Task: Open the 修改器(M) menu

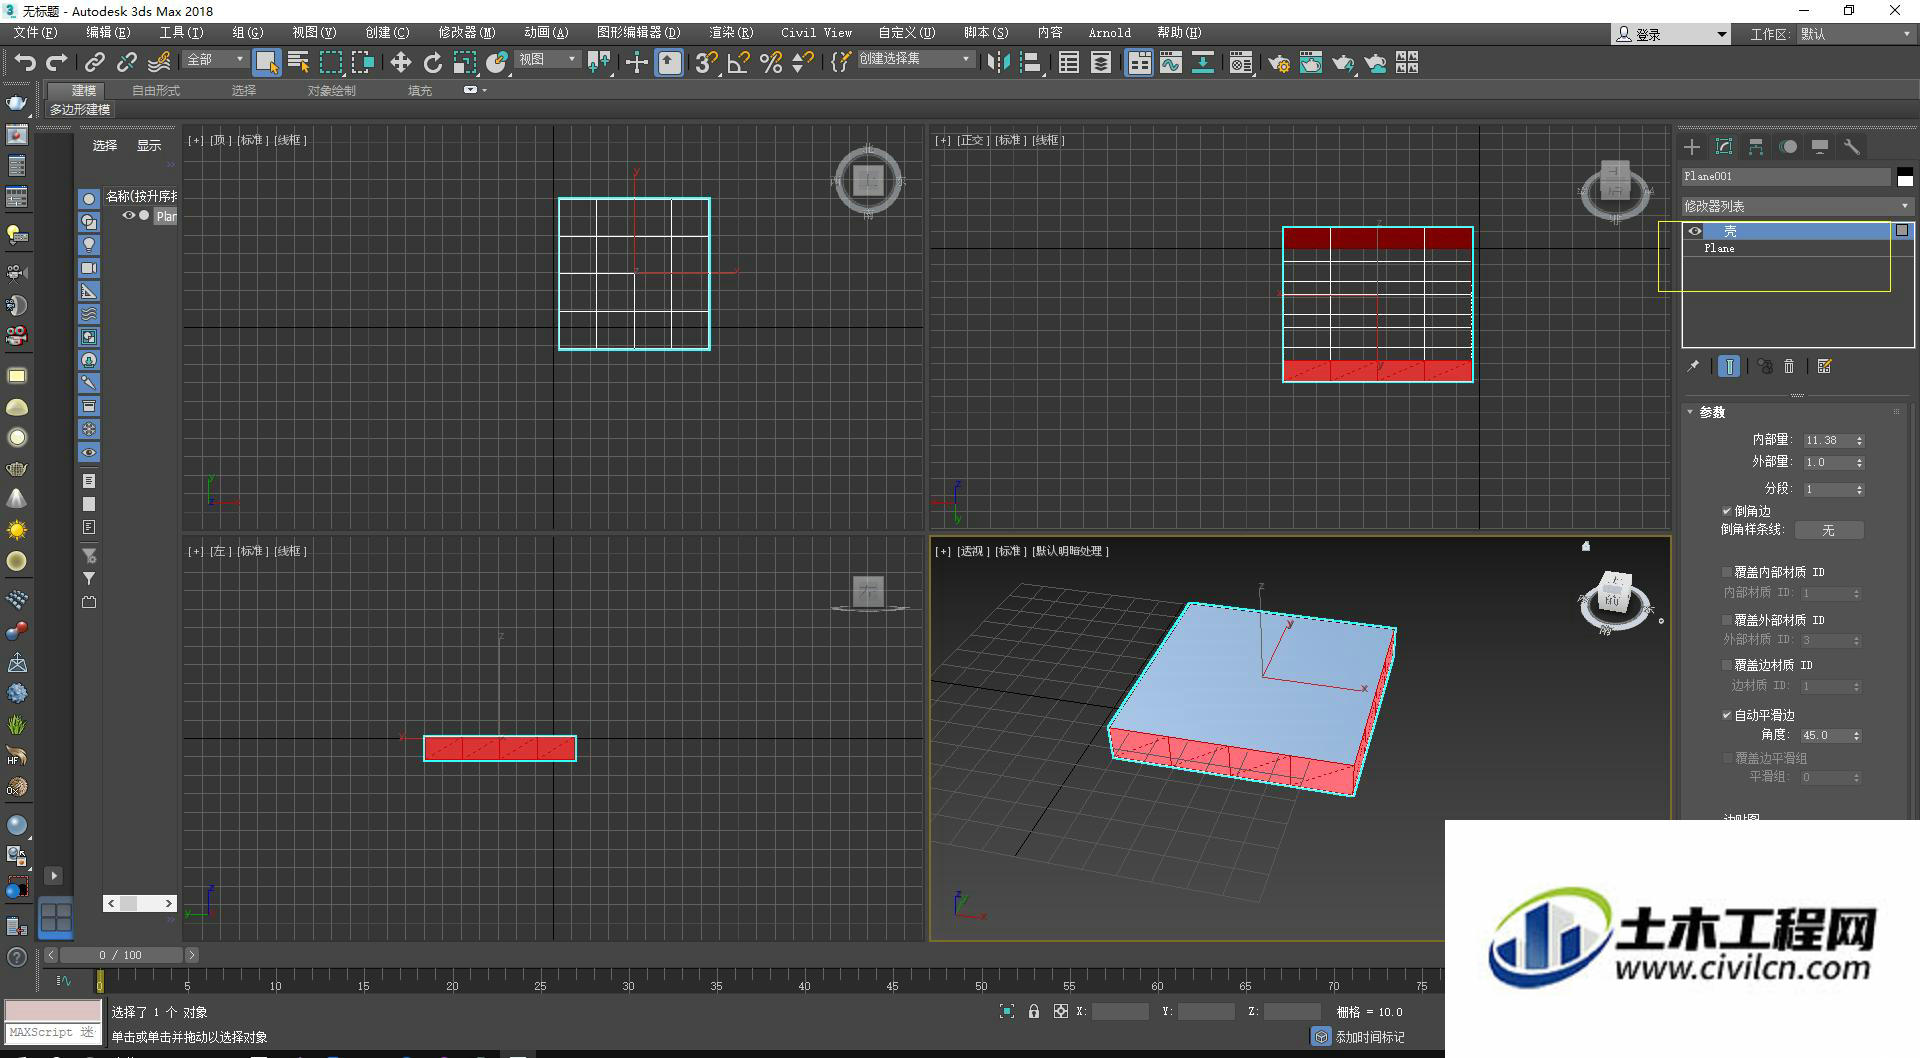Action: 466,33
